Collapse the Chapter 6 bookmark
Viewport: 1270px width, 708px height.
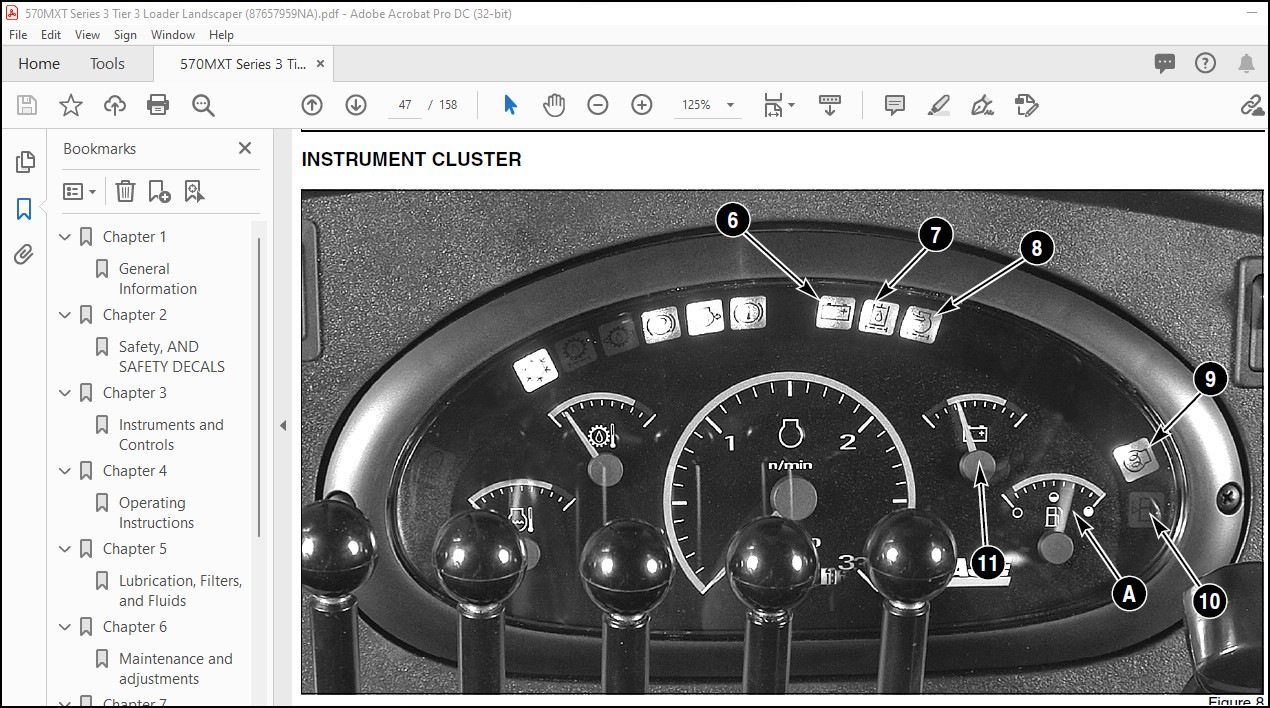[65, 627]
